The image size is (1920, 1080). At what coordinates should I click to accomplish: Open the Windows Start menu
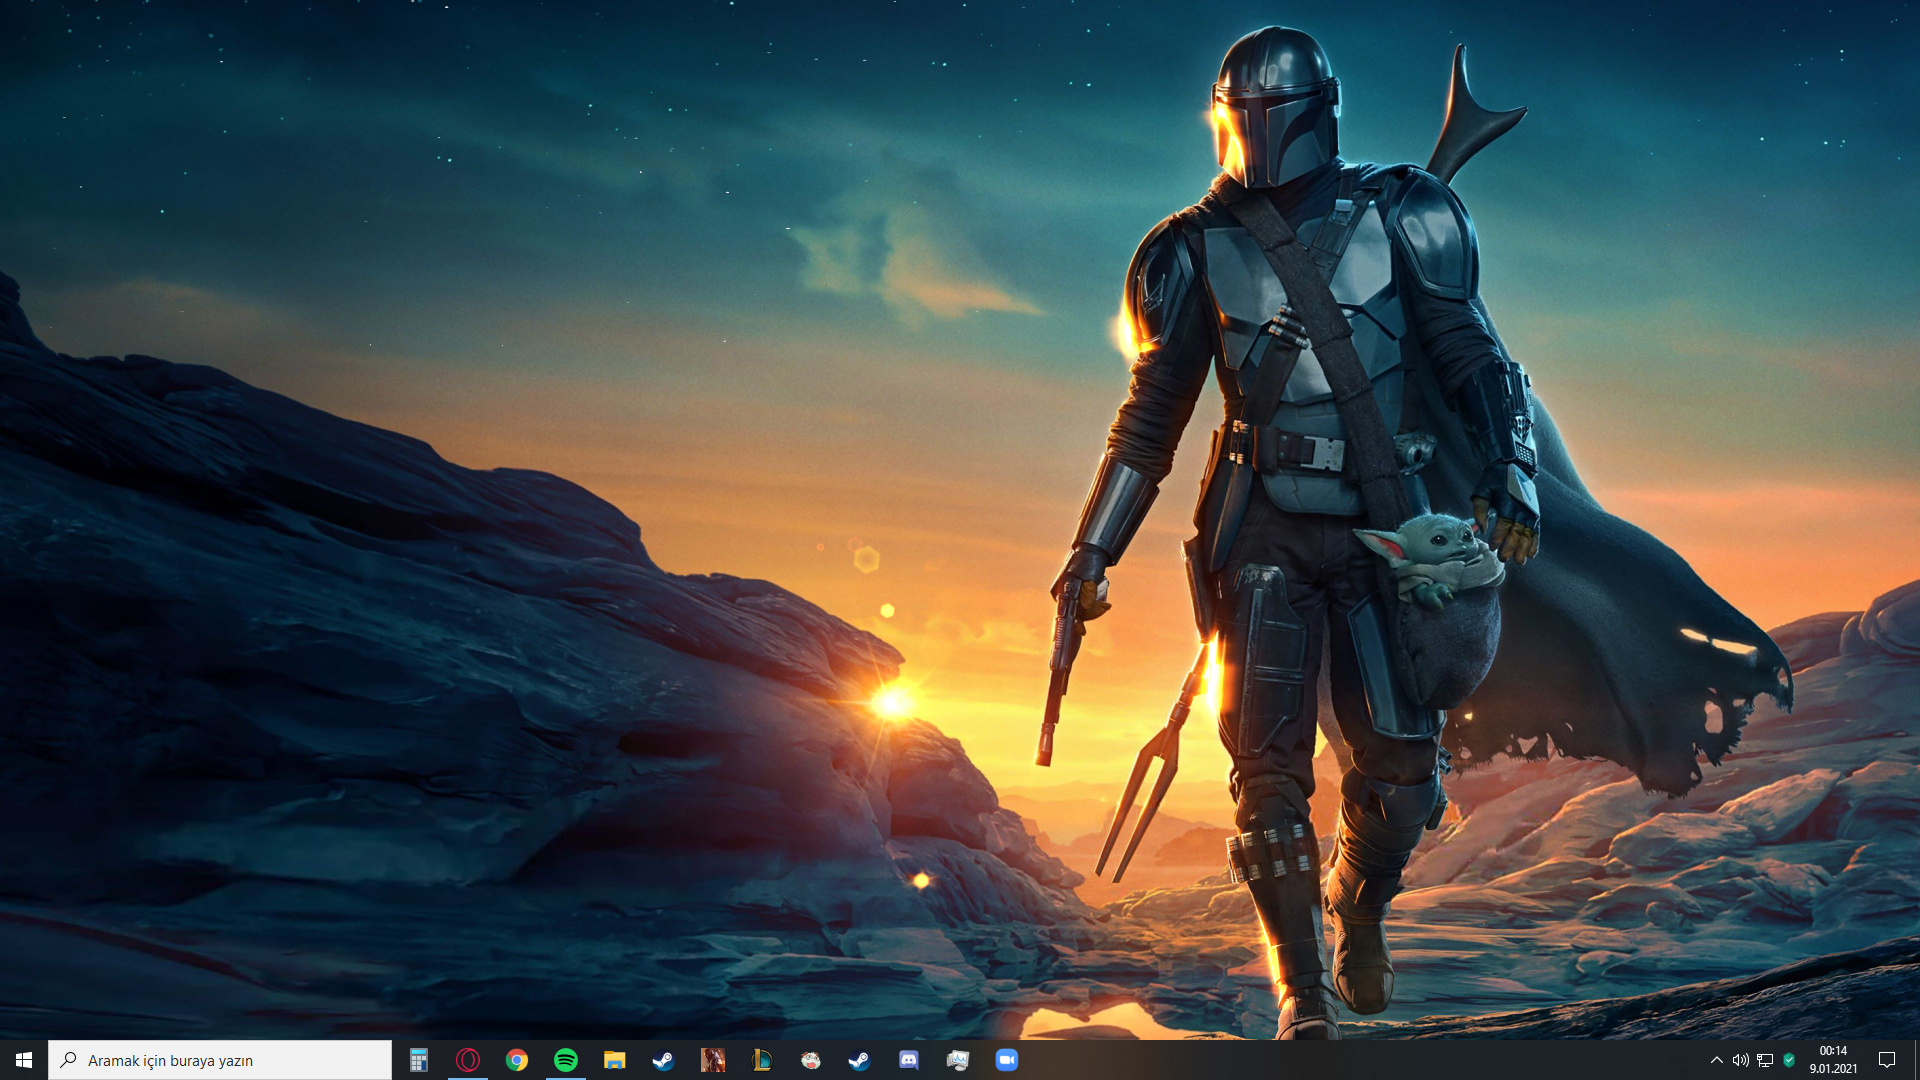click(24, 1060)
